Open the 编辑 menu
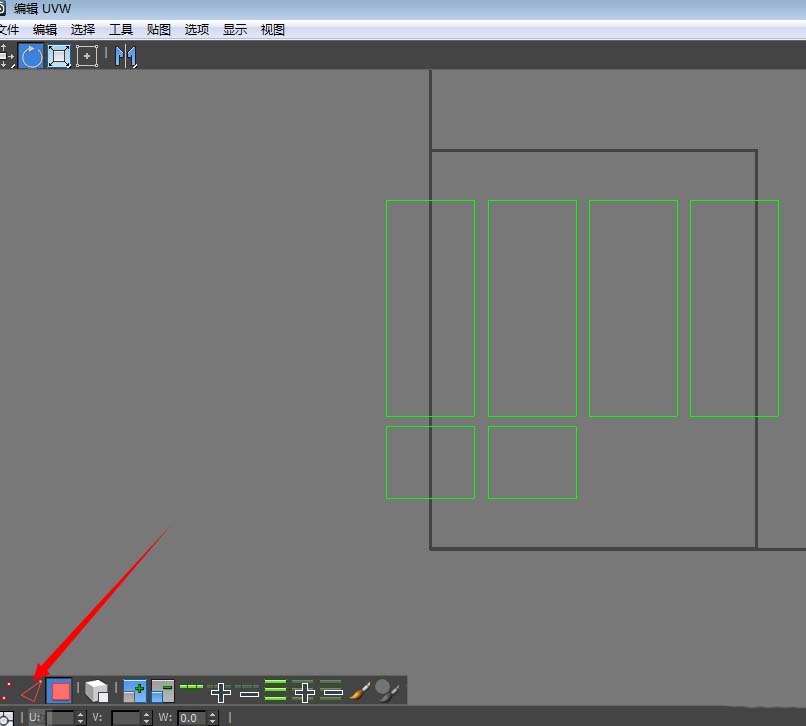 (45, 30)
